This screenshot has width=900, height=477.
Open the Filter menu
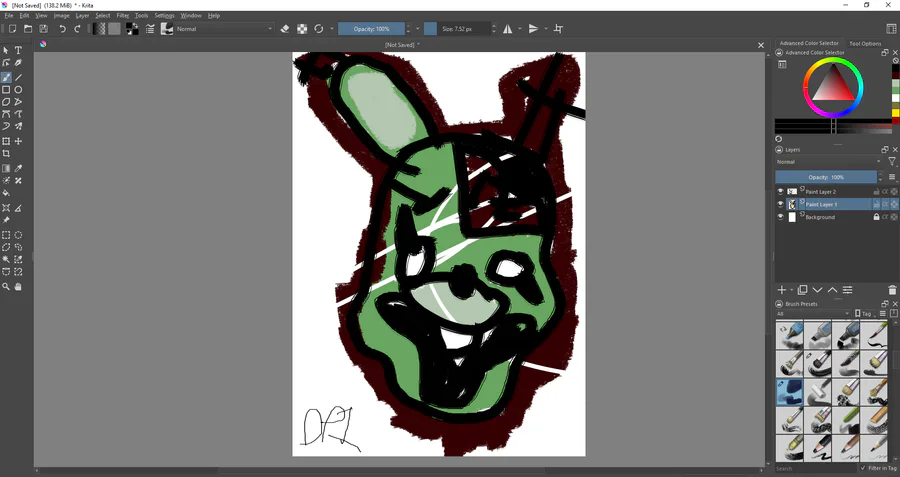tap(123, 15)
